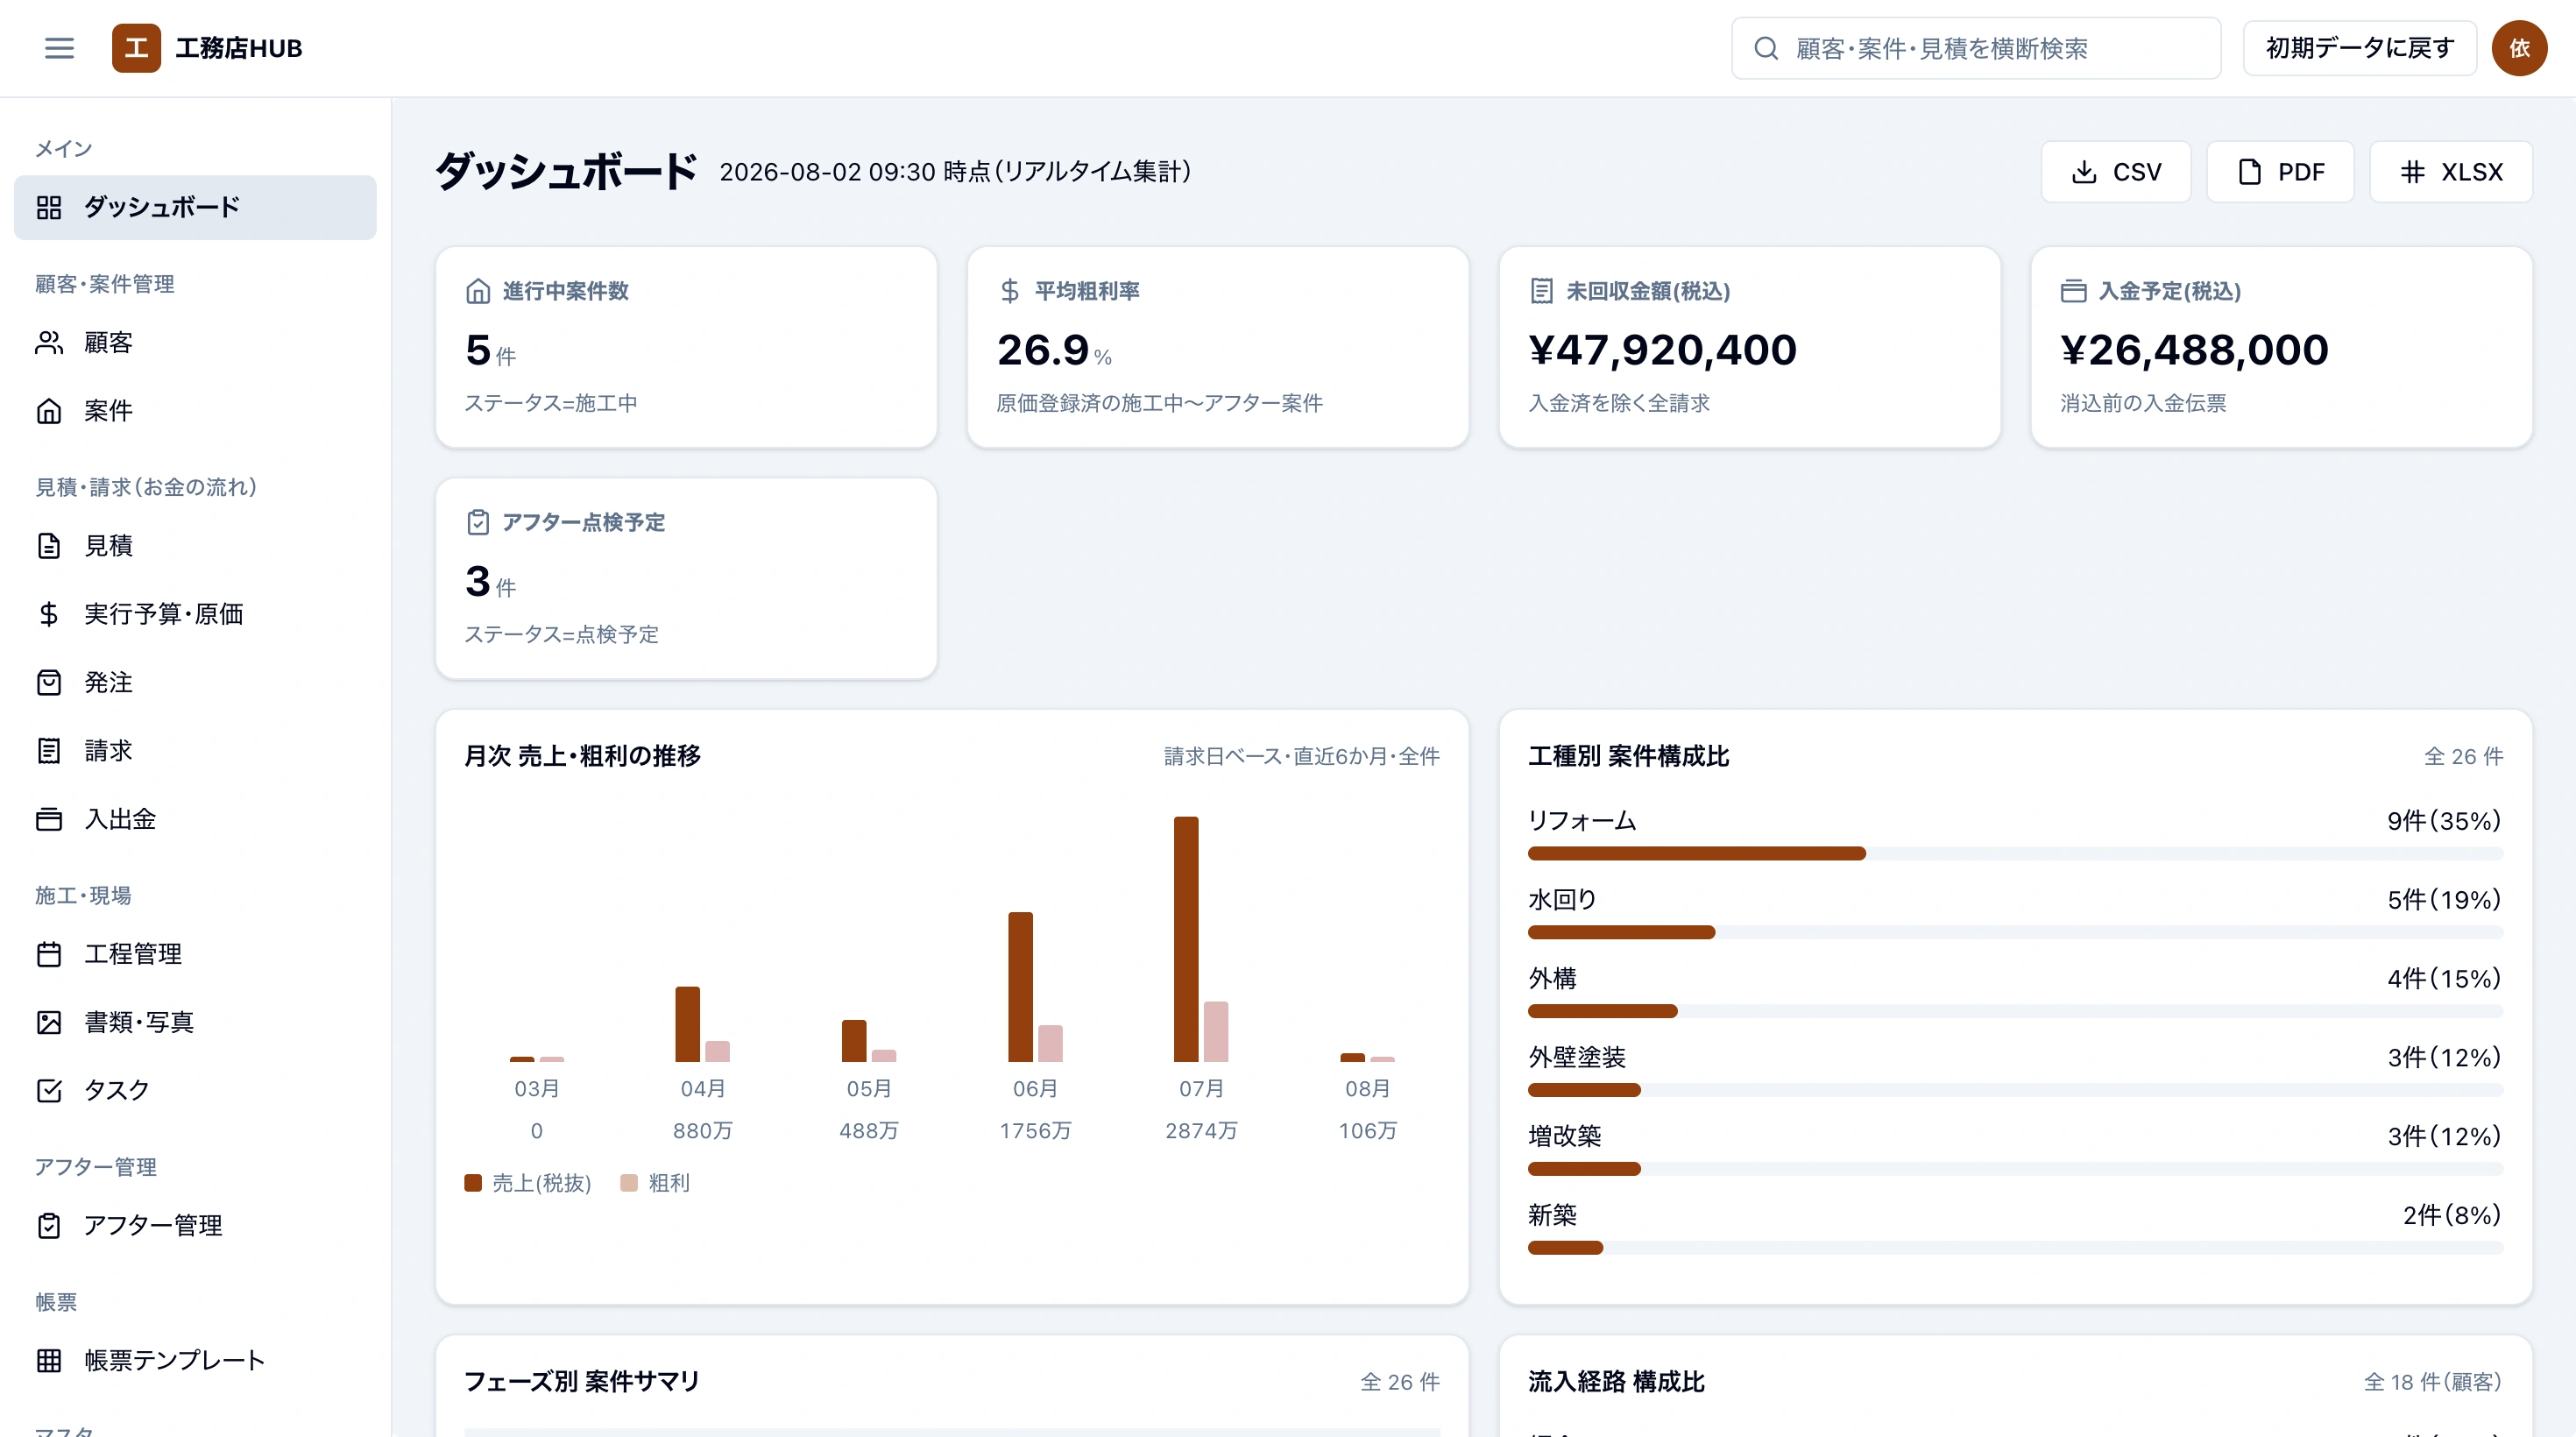Viewport: 2576px width, 1437px height.
Task: Click the 見積 document icon
Action: click(49, 546)
